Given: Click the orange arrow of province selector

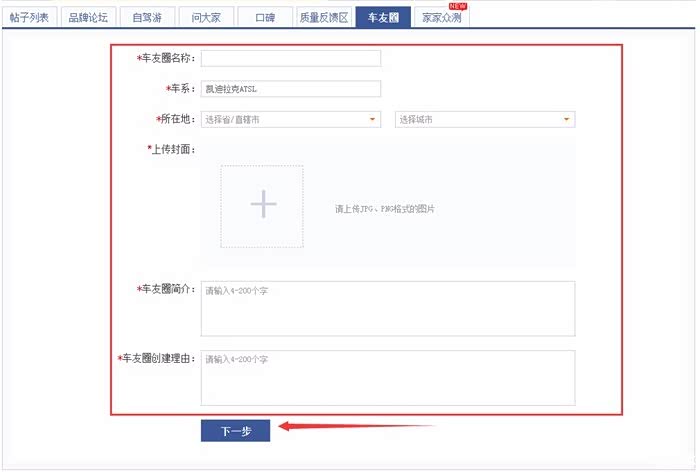Looking at the screenshot, I should tap(373, 120).
